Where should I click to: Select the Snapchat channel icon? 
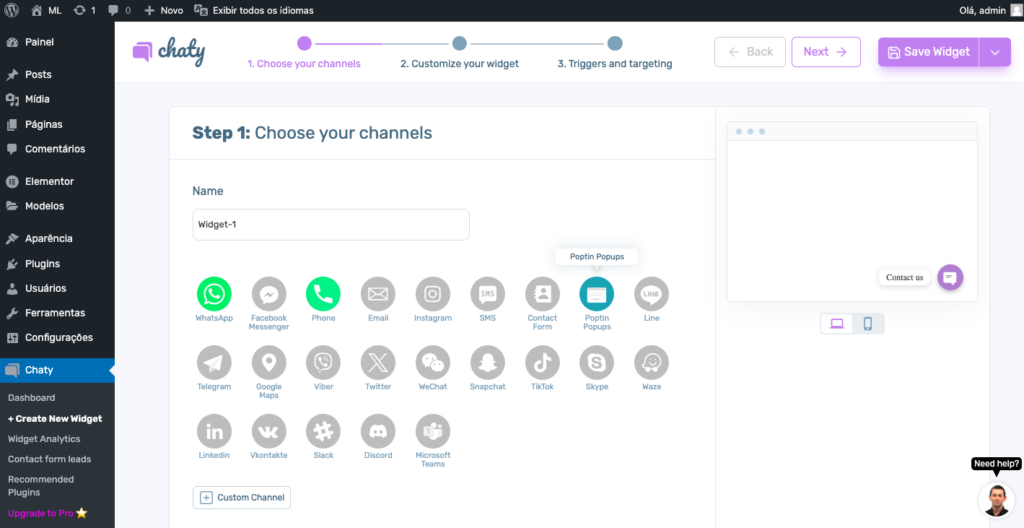(488, 363)
